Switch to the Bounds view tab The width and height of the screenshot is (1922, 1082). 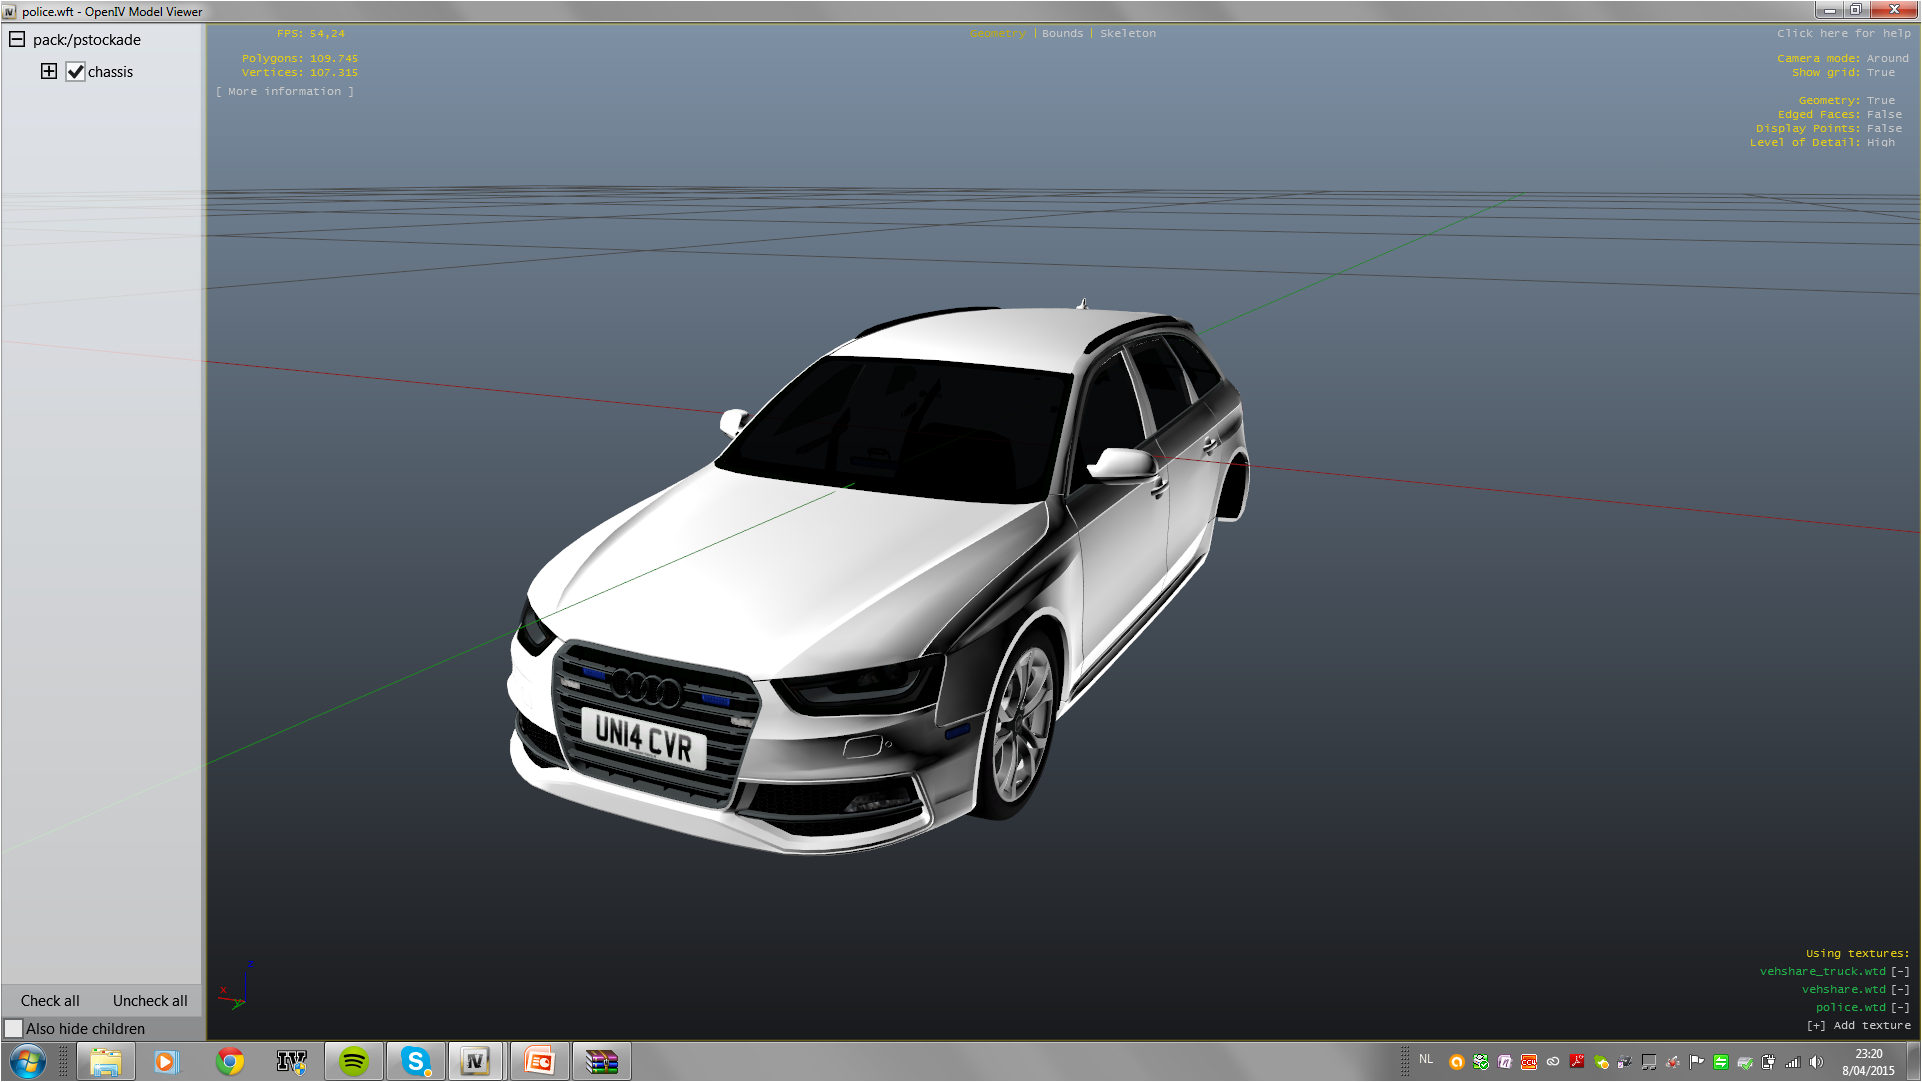coord(1062,33)
